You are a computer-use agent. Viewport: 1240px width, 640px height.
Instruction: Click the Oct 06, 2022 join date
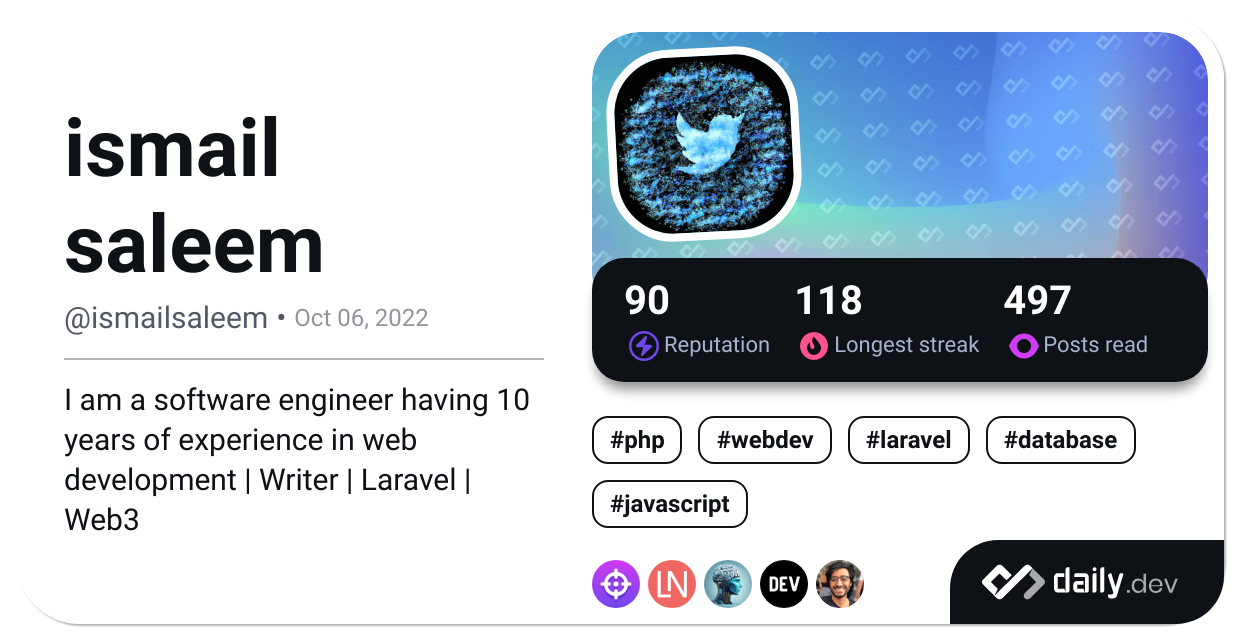click(362, 318)
